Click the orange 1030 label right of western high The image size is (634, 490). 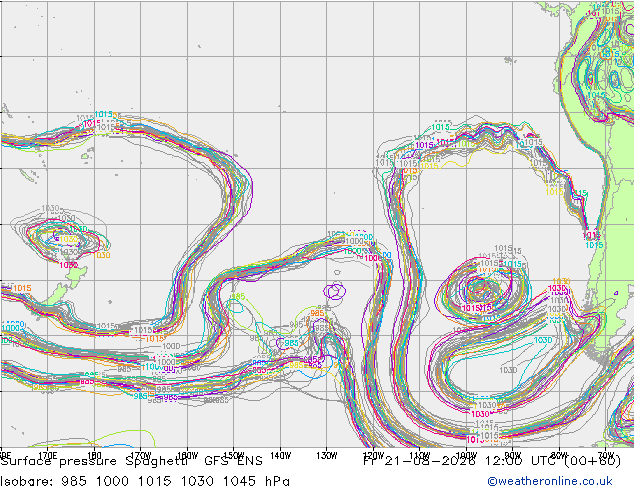pos(101,255)
